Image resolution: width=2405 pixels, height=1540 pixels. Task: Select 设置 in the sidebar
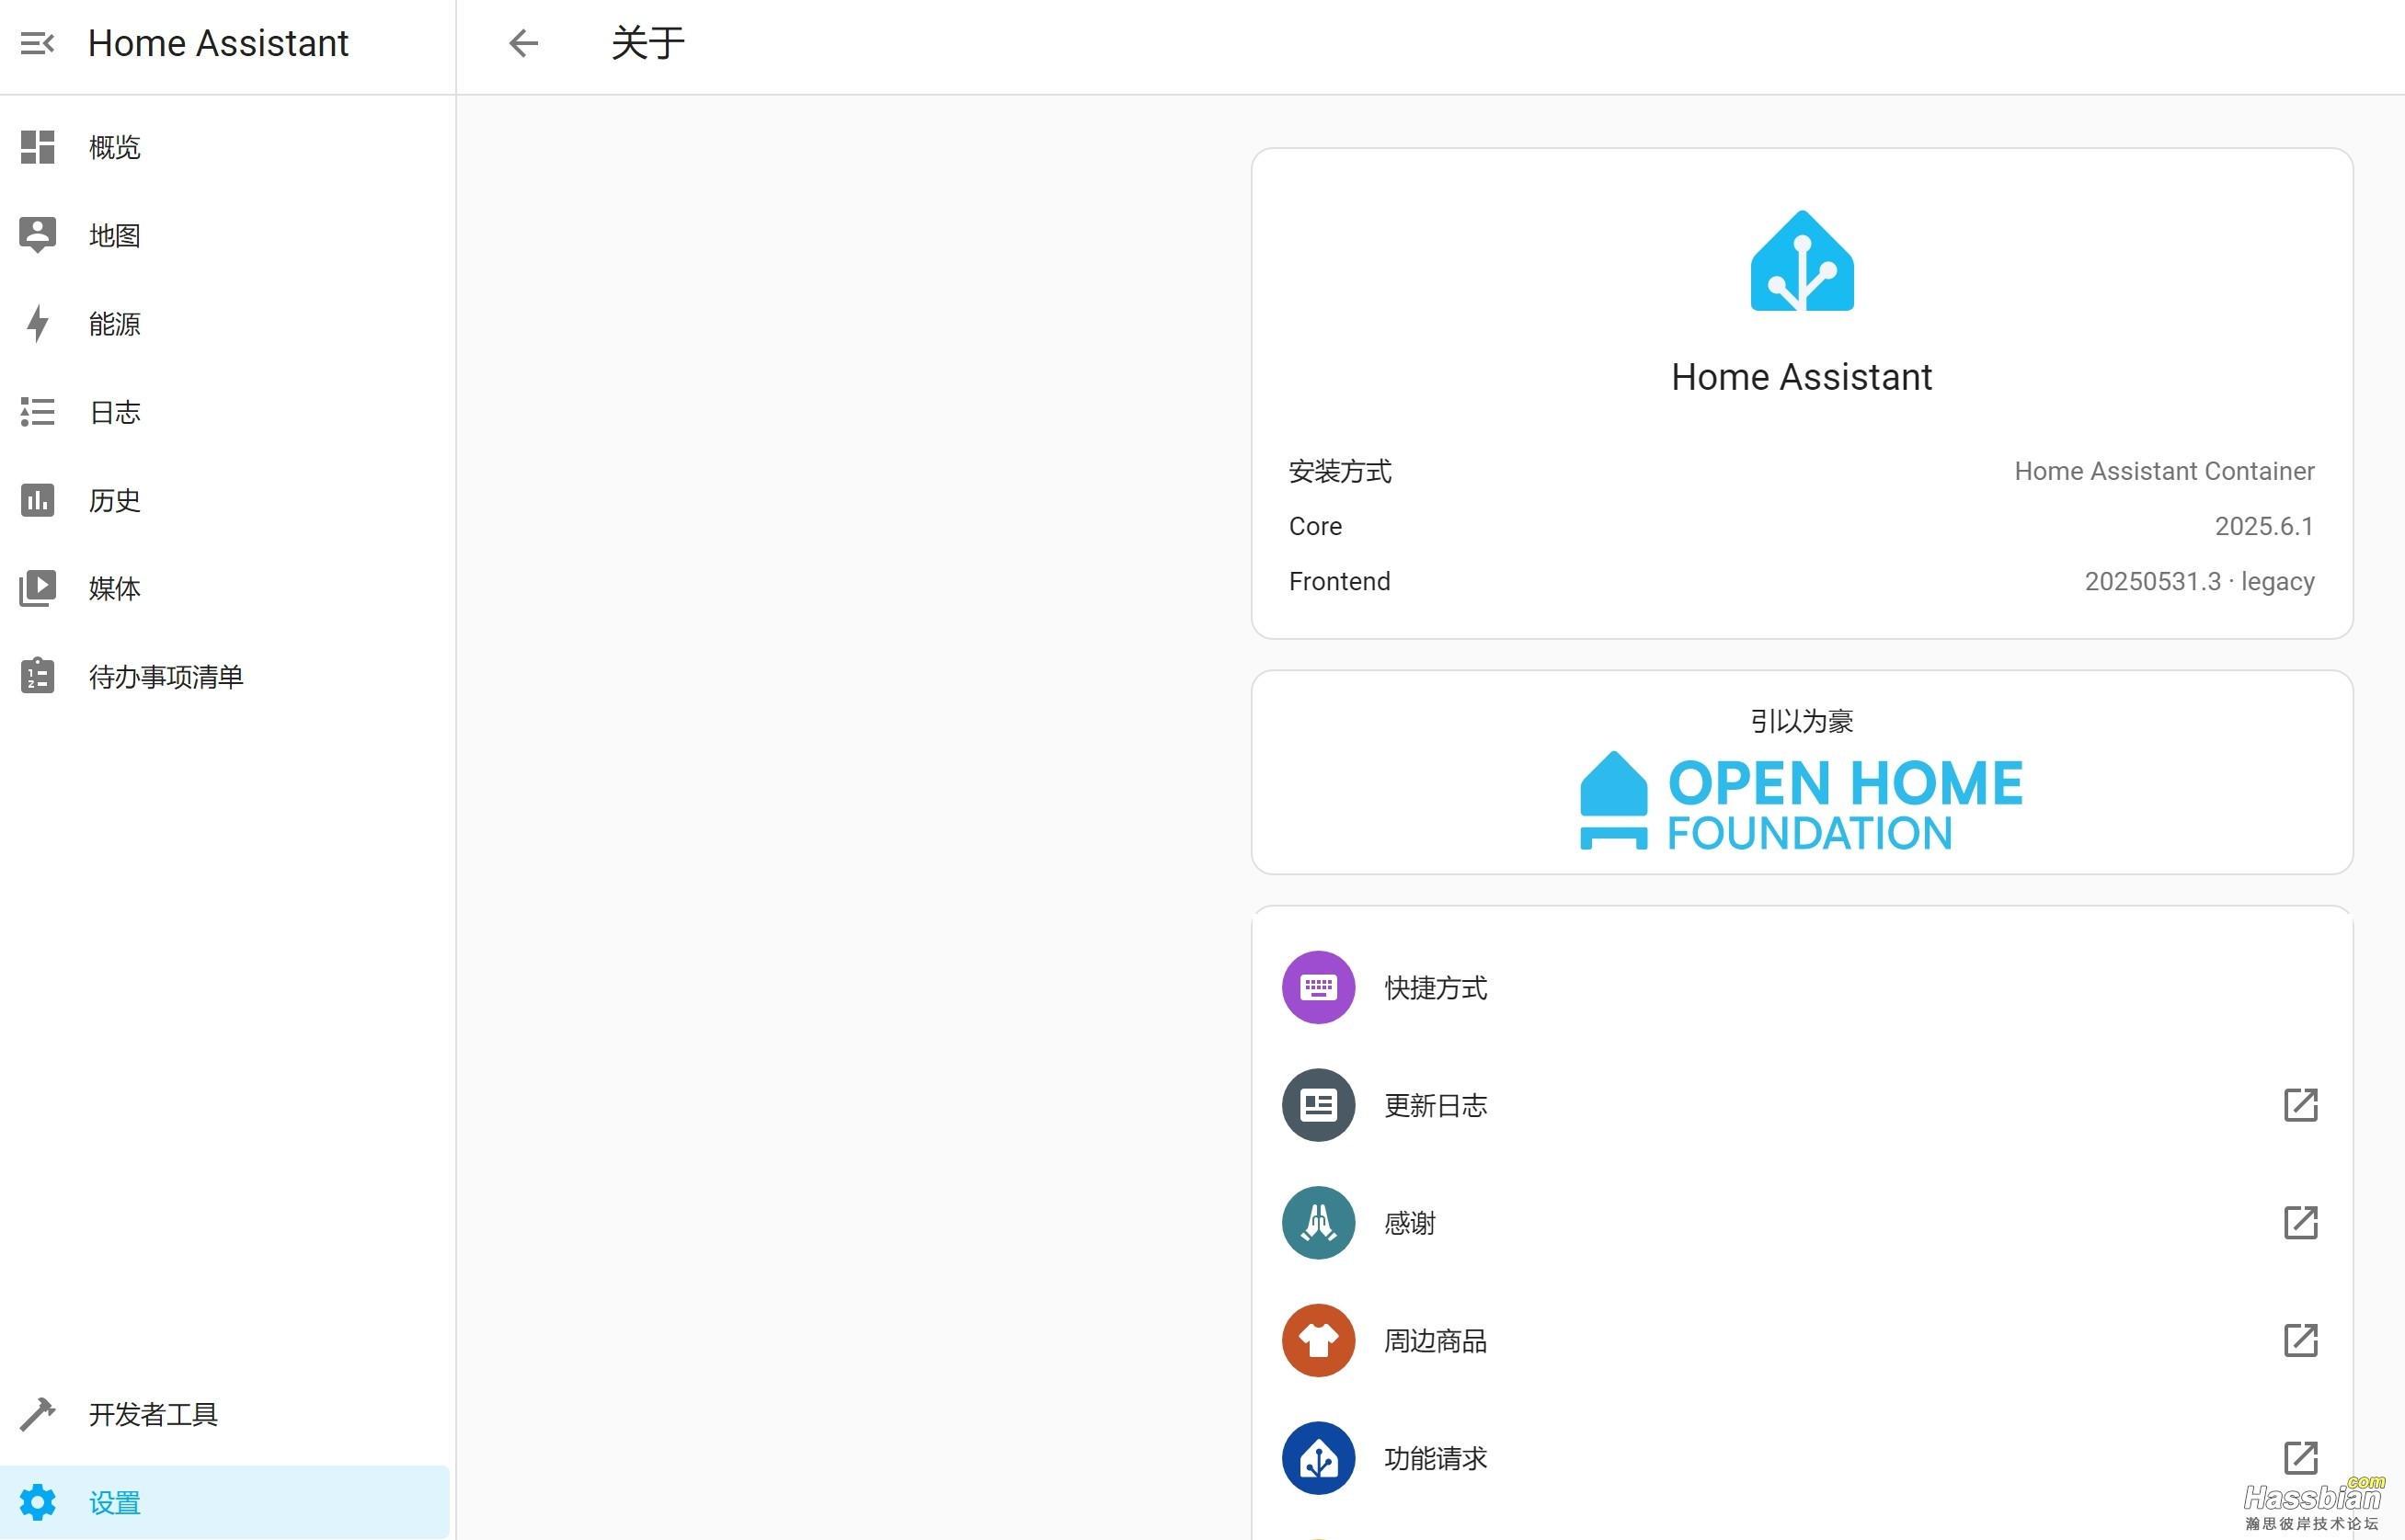tap(225, 1502)
